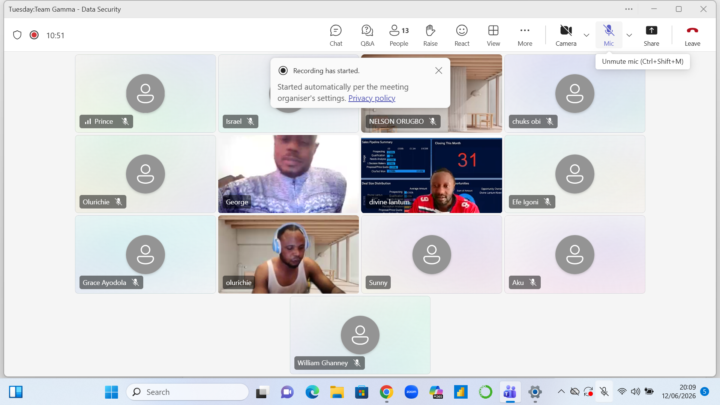Raise your hand in the meeting
This screenshot has width=720, height=405.
(x=430, y=35)
